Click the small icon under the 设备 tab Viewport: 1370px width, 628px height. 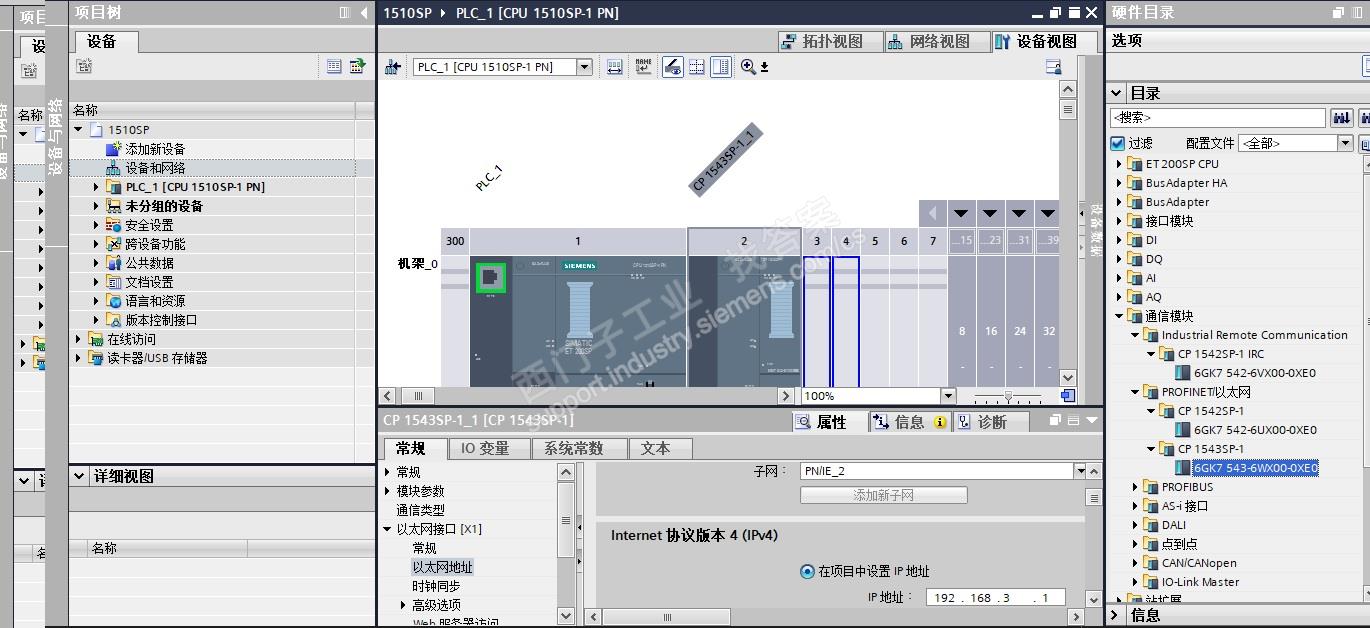pyautogui.click(x=84, y=66)
